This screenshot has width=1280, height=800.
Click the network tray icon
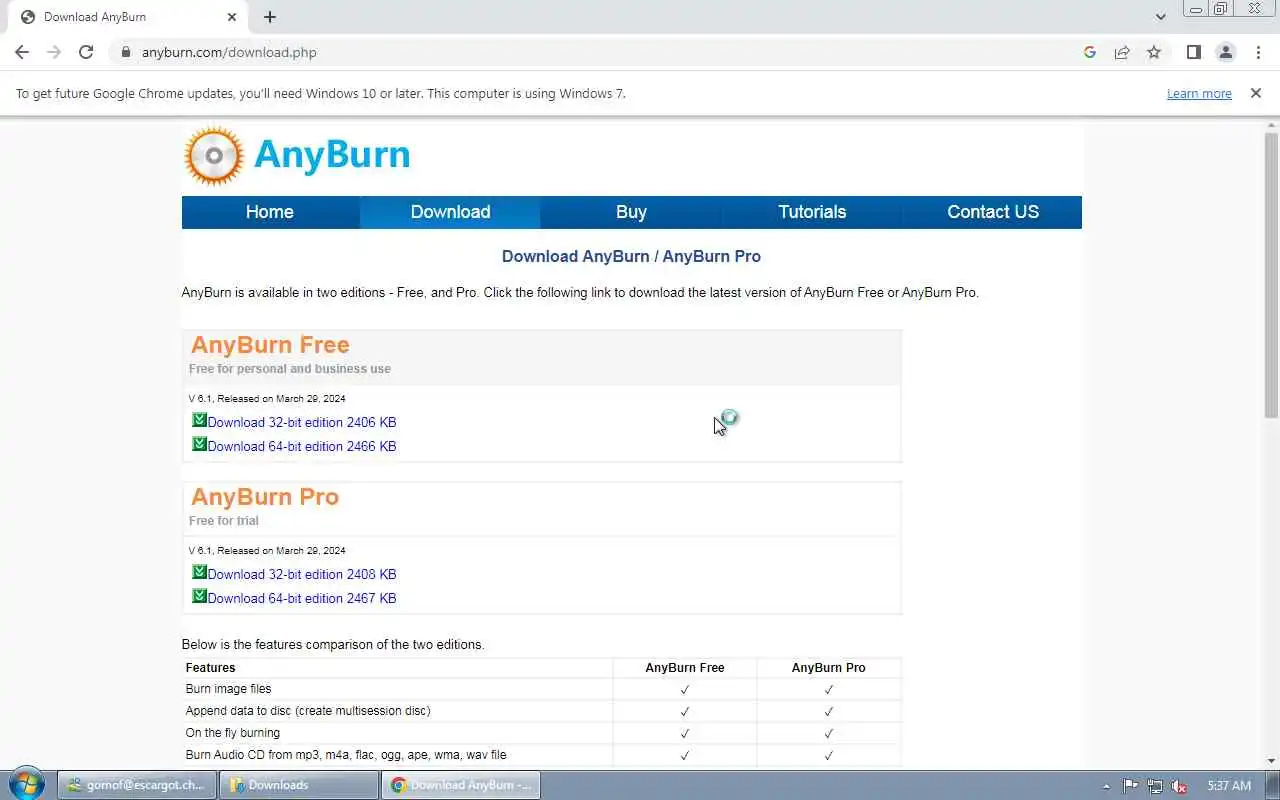1155,786
